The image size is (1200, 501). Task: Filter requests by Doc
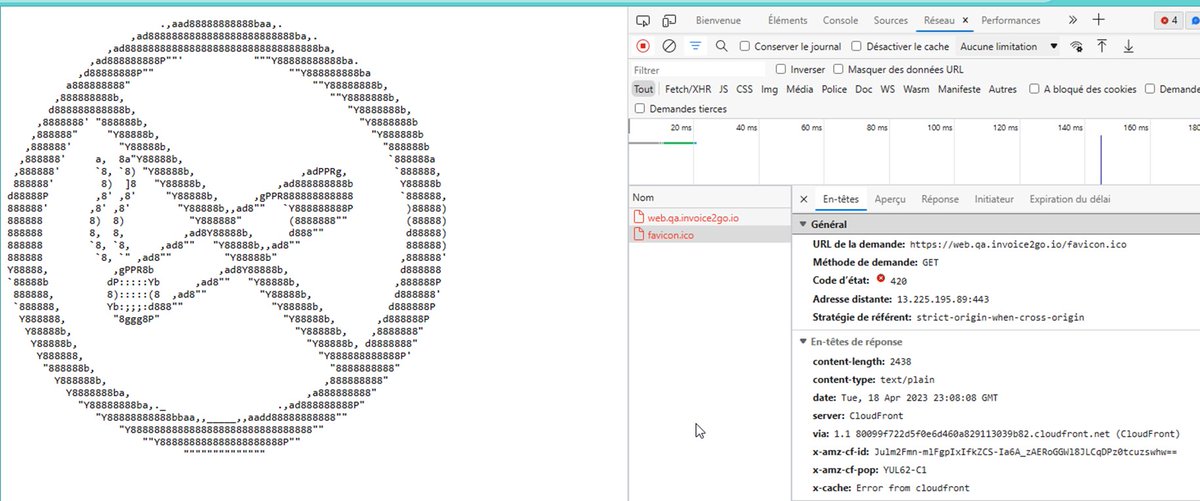click(864, 89)
